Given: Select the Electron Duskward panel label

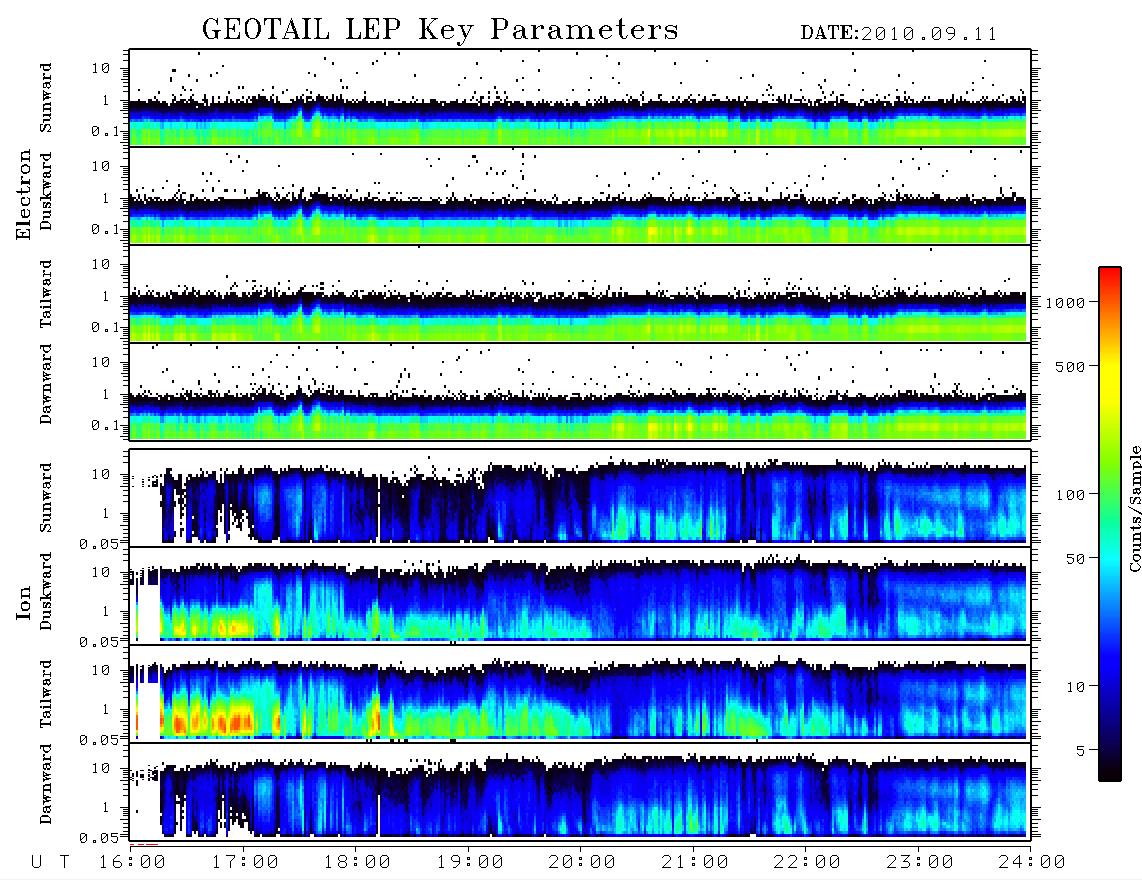Looking at the screenshot, I should (46, 191).
